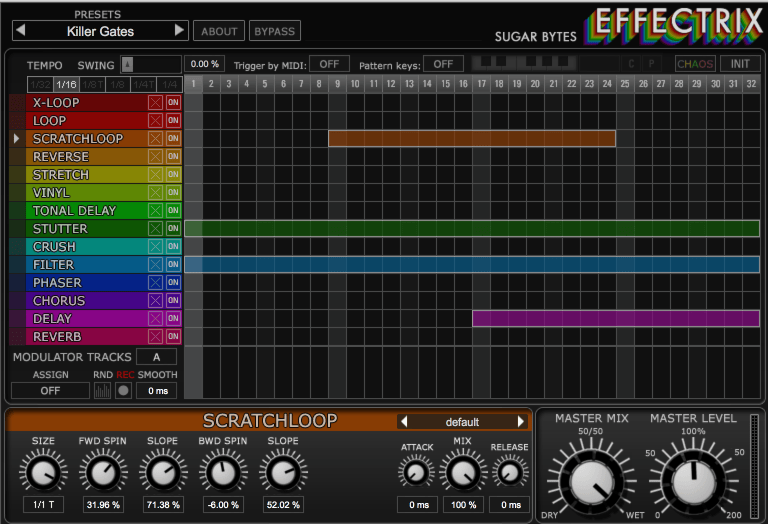Click the SMOOTH 0 ms value field
The width and height of the screenshot is (768, 524).
156,391
